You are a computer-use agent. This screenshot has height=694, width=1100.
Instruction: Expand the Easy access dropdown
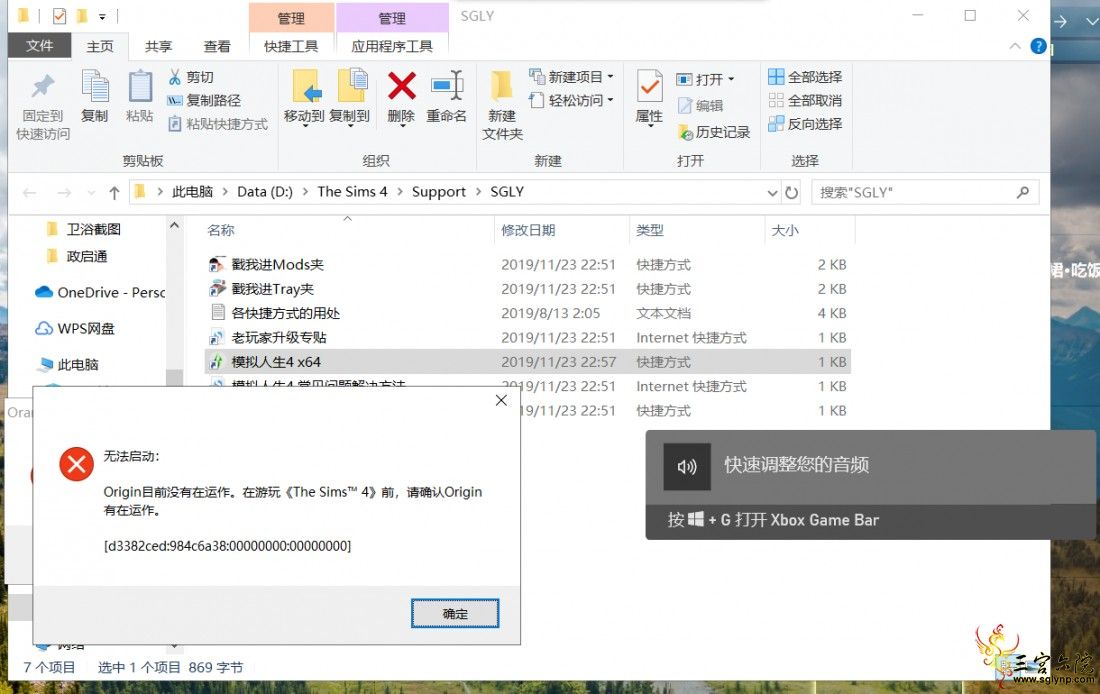coord(610,100)
